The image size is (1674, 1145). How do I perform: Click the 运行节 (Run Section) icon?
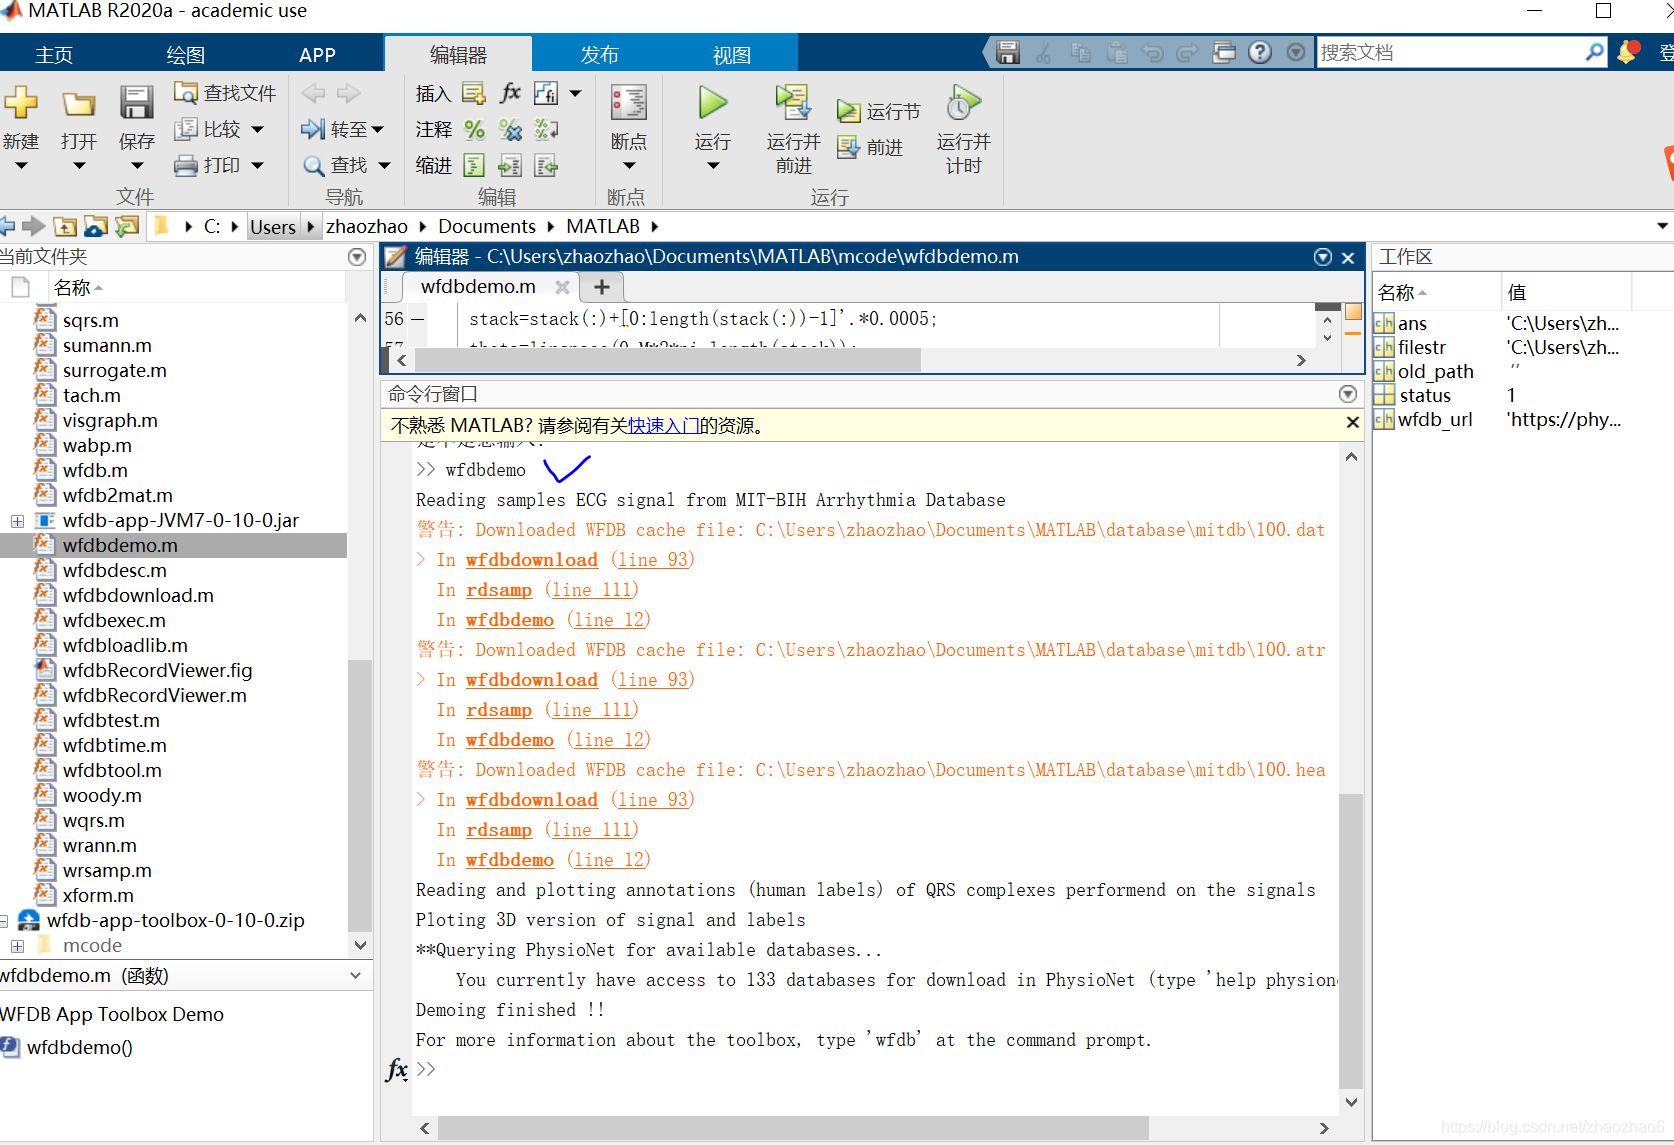(848, 110)
